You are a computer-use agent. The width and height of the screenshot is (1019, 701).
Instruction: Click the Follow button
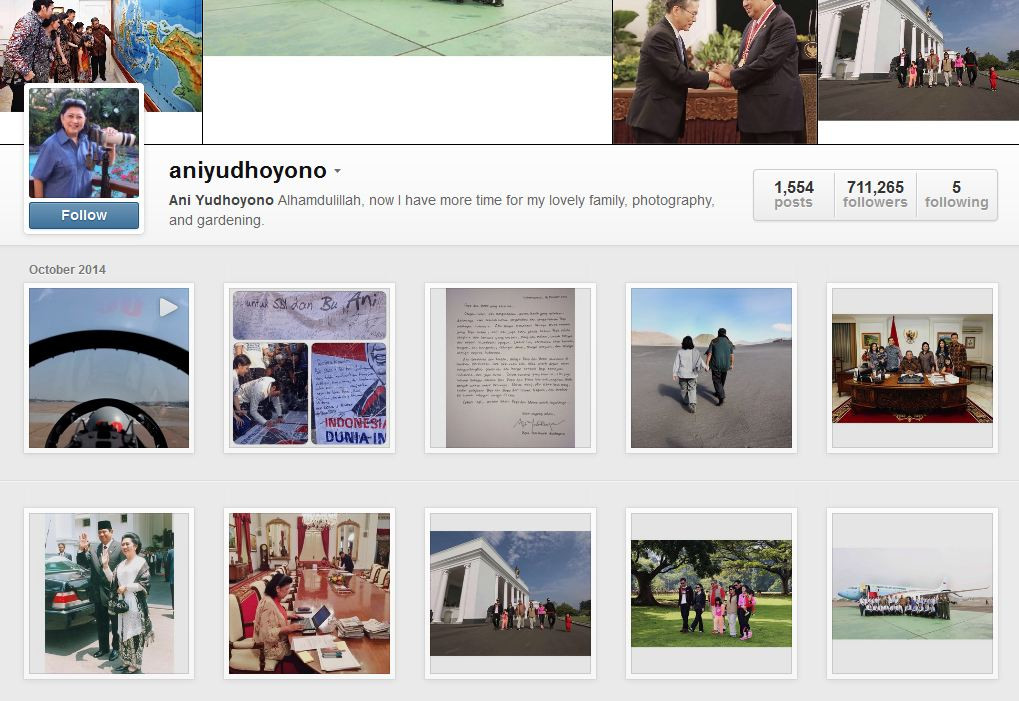84,215
